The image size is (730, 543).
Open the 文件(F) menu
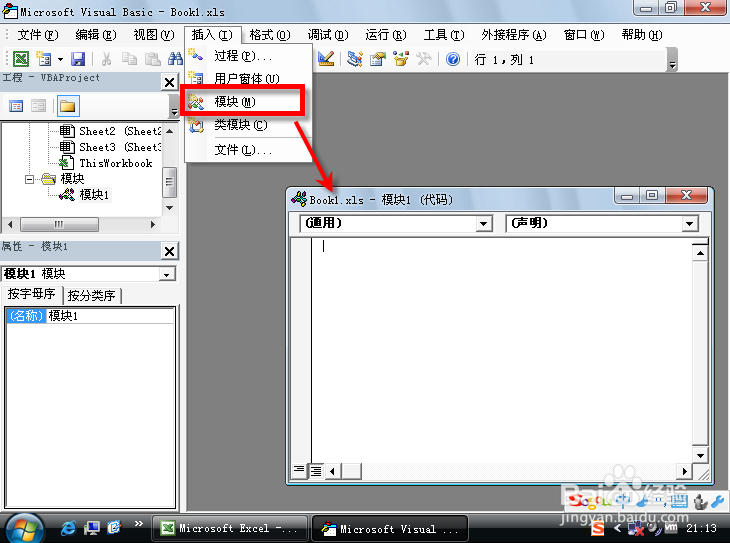point(38,35)
